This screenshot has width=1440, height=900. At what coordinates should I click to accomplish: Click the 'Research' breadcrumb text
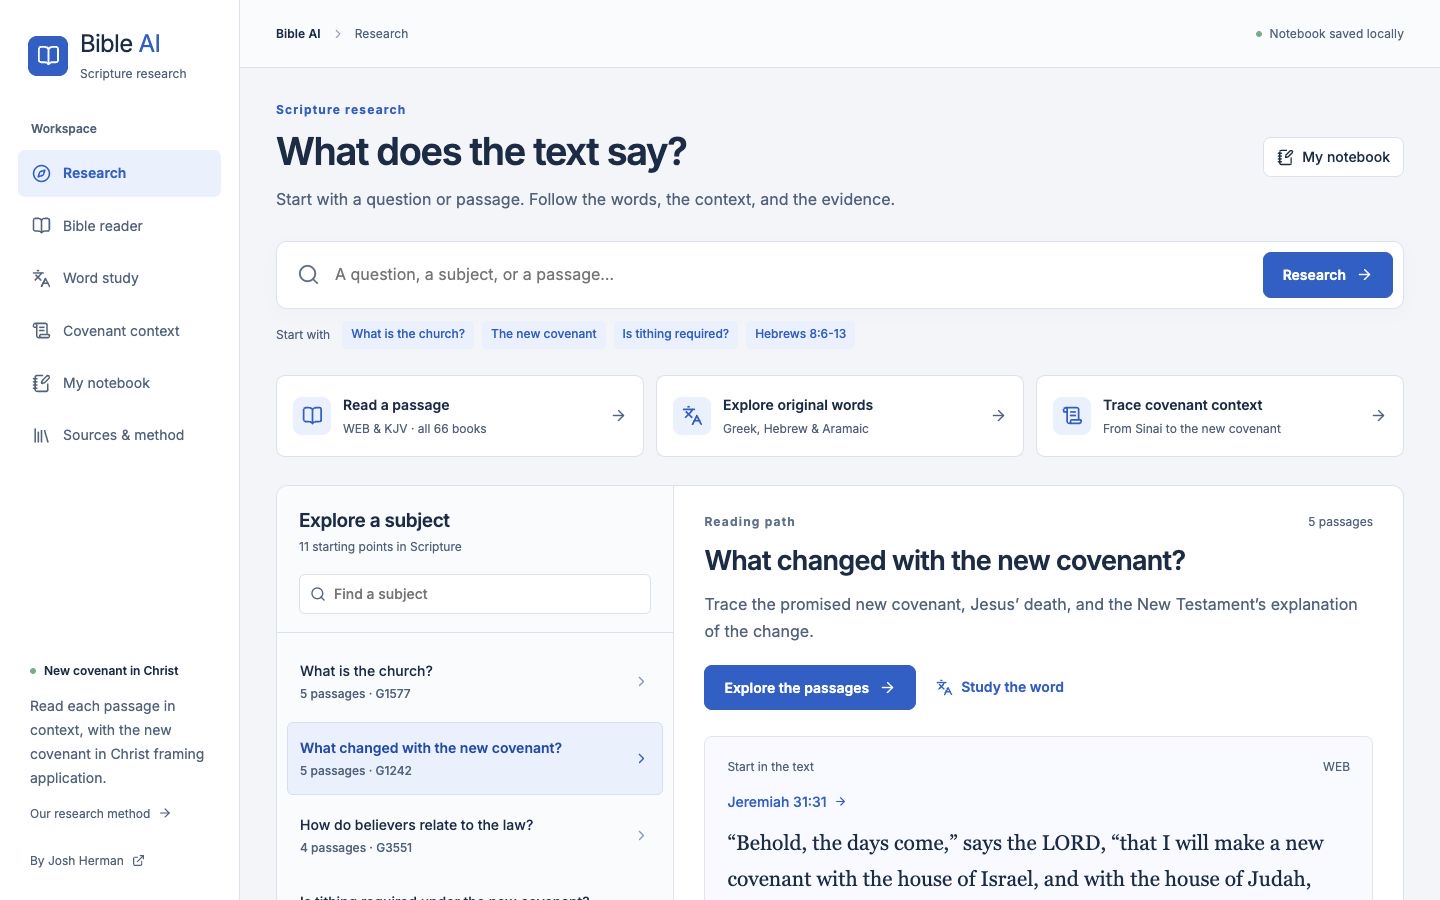click(x=381, y=34)
